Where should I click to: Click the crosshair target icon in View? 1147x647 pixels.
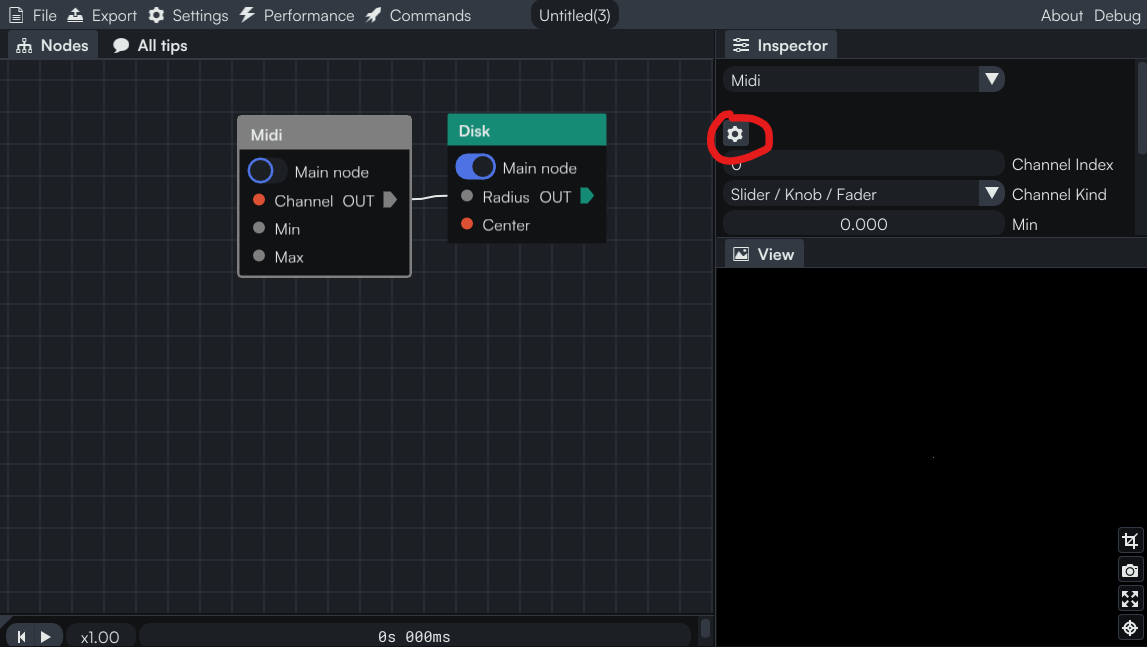click(1130, 628)
